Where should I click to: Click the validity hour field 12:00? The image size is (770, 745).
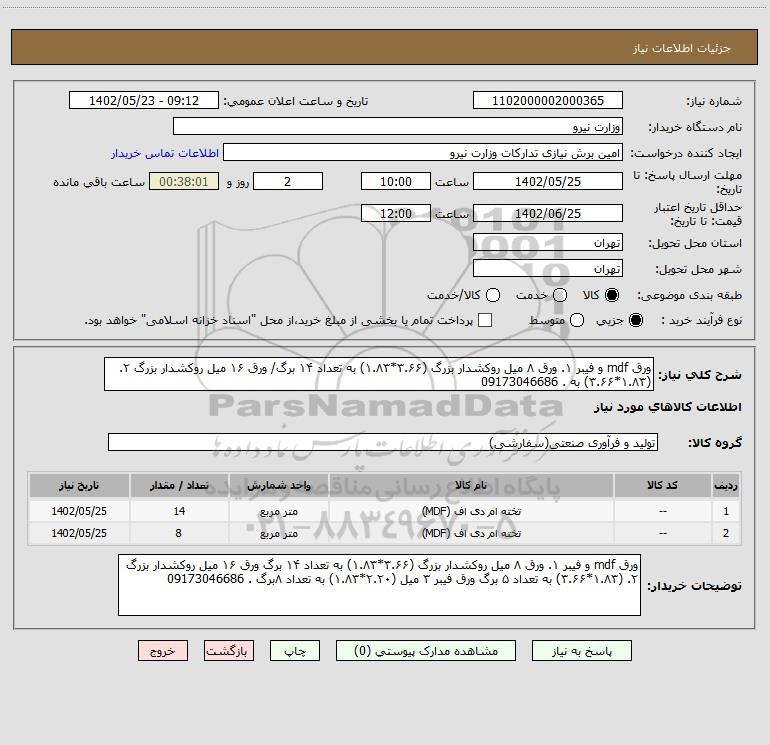pyautogui.click(x=396, y=213)
